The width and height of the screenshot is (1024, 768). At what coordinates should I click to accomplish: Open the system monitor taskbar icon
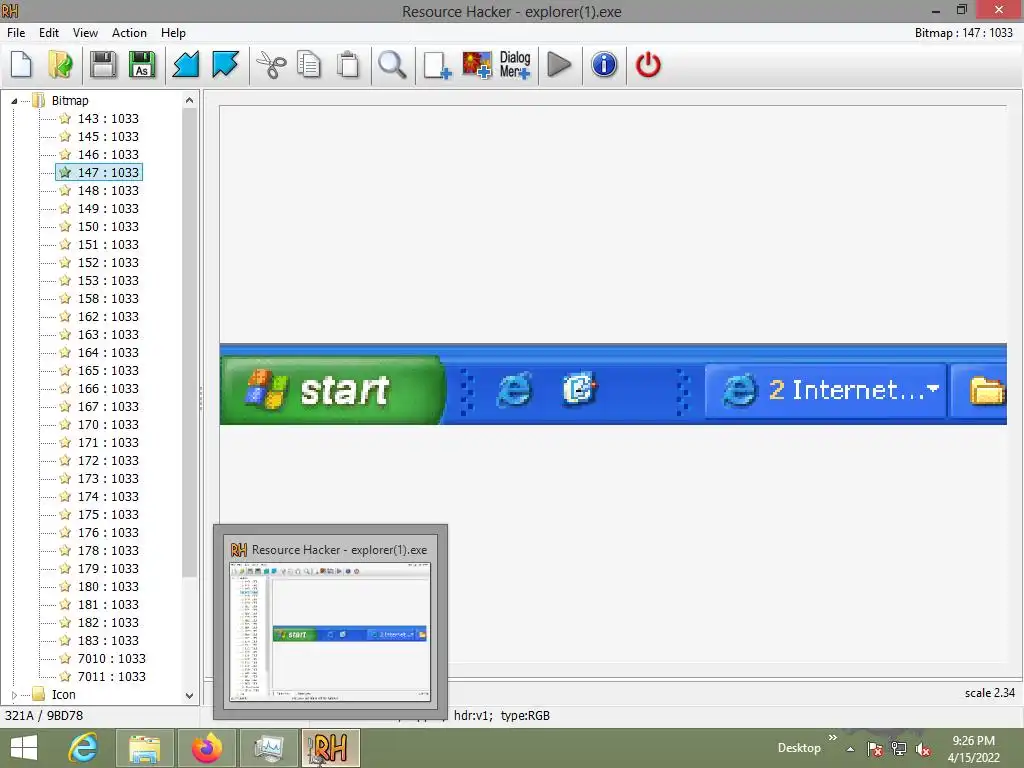pos(269,748)
